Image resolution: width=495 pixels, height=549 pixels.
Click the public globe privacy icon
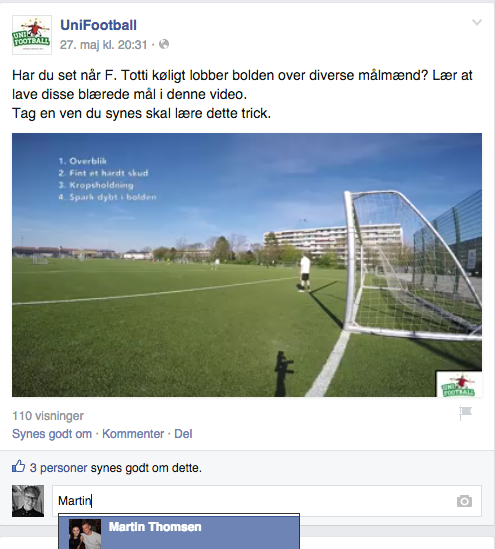coord(164,44)
